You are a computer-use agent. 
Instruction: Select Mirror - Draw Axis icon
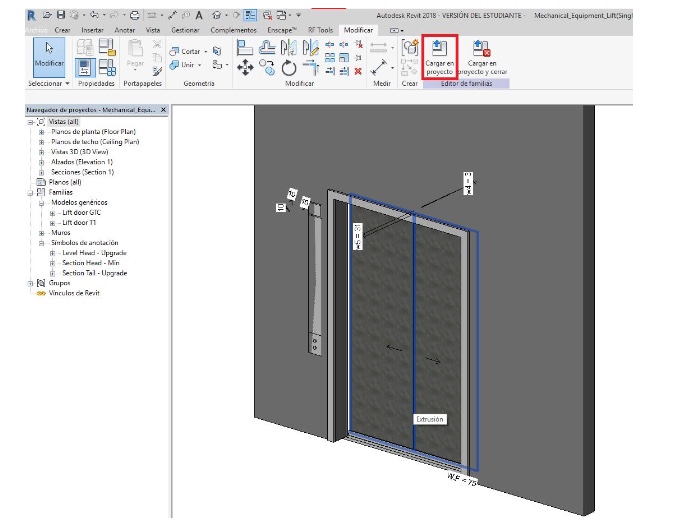point(310,47)
